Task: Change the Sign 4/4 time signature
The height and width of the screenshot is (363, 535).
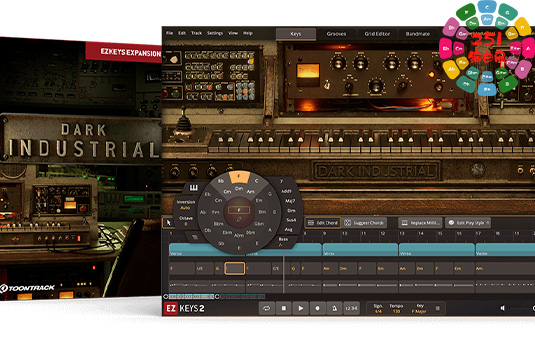Action: point(378,308)
